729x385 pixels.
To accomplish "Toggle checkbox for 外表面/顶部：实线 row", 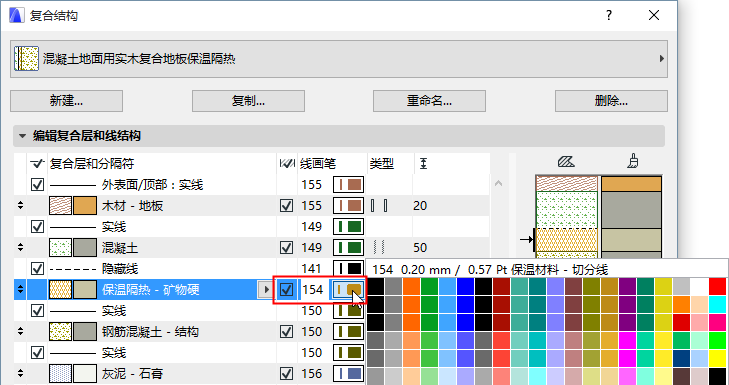I will tap(37, 185).
